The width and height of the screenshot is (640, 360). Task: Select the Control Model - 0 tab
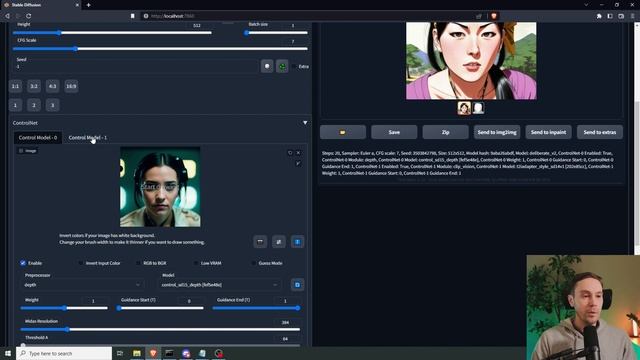tap(38, 138)
